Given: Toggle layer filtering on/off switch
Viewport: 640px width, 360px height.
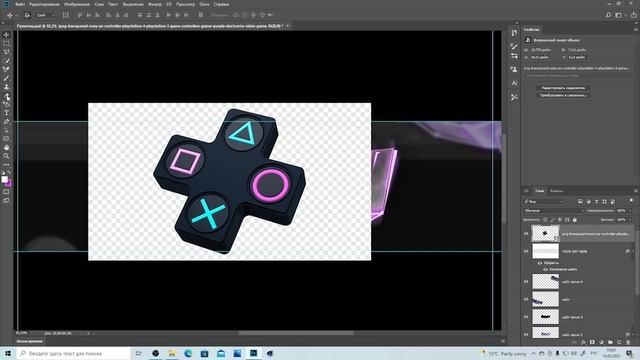Looking at the screenshot, I should coord(631,201).
